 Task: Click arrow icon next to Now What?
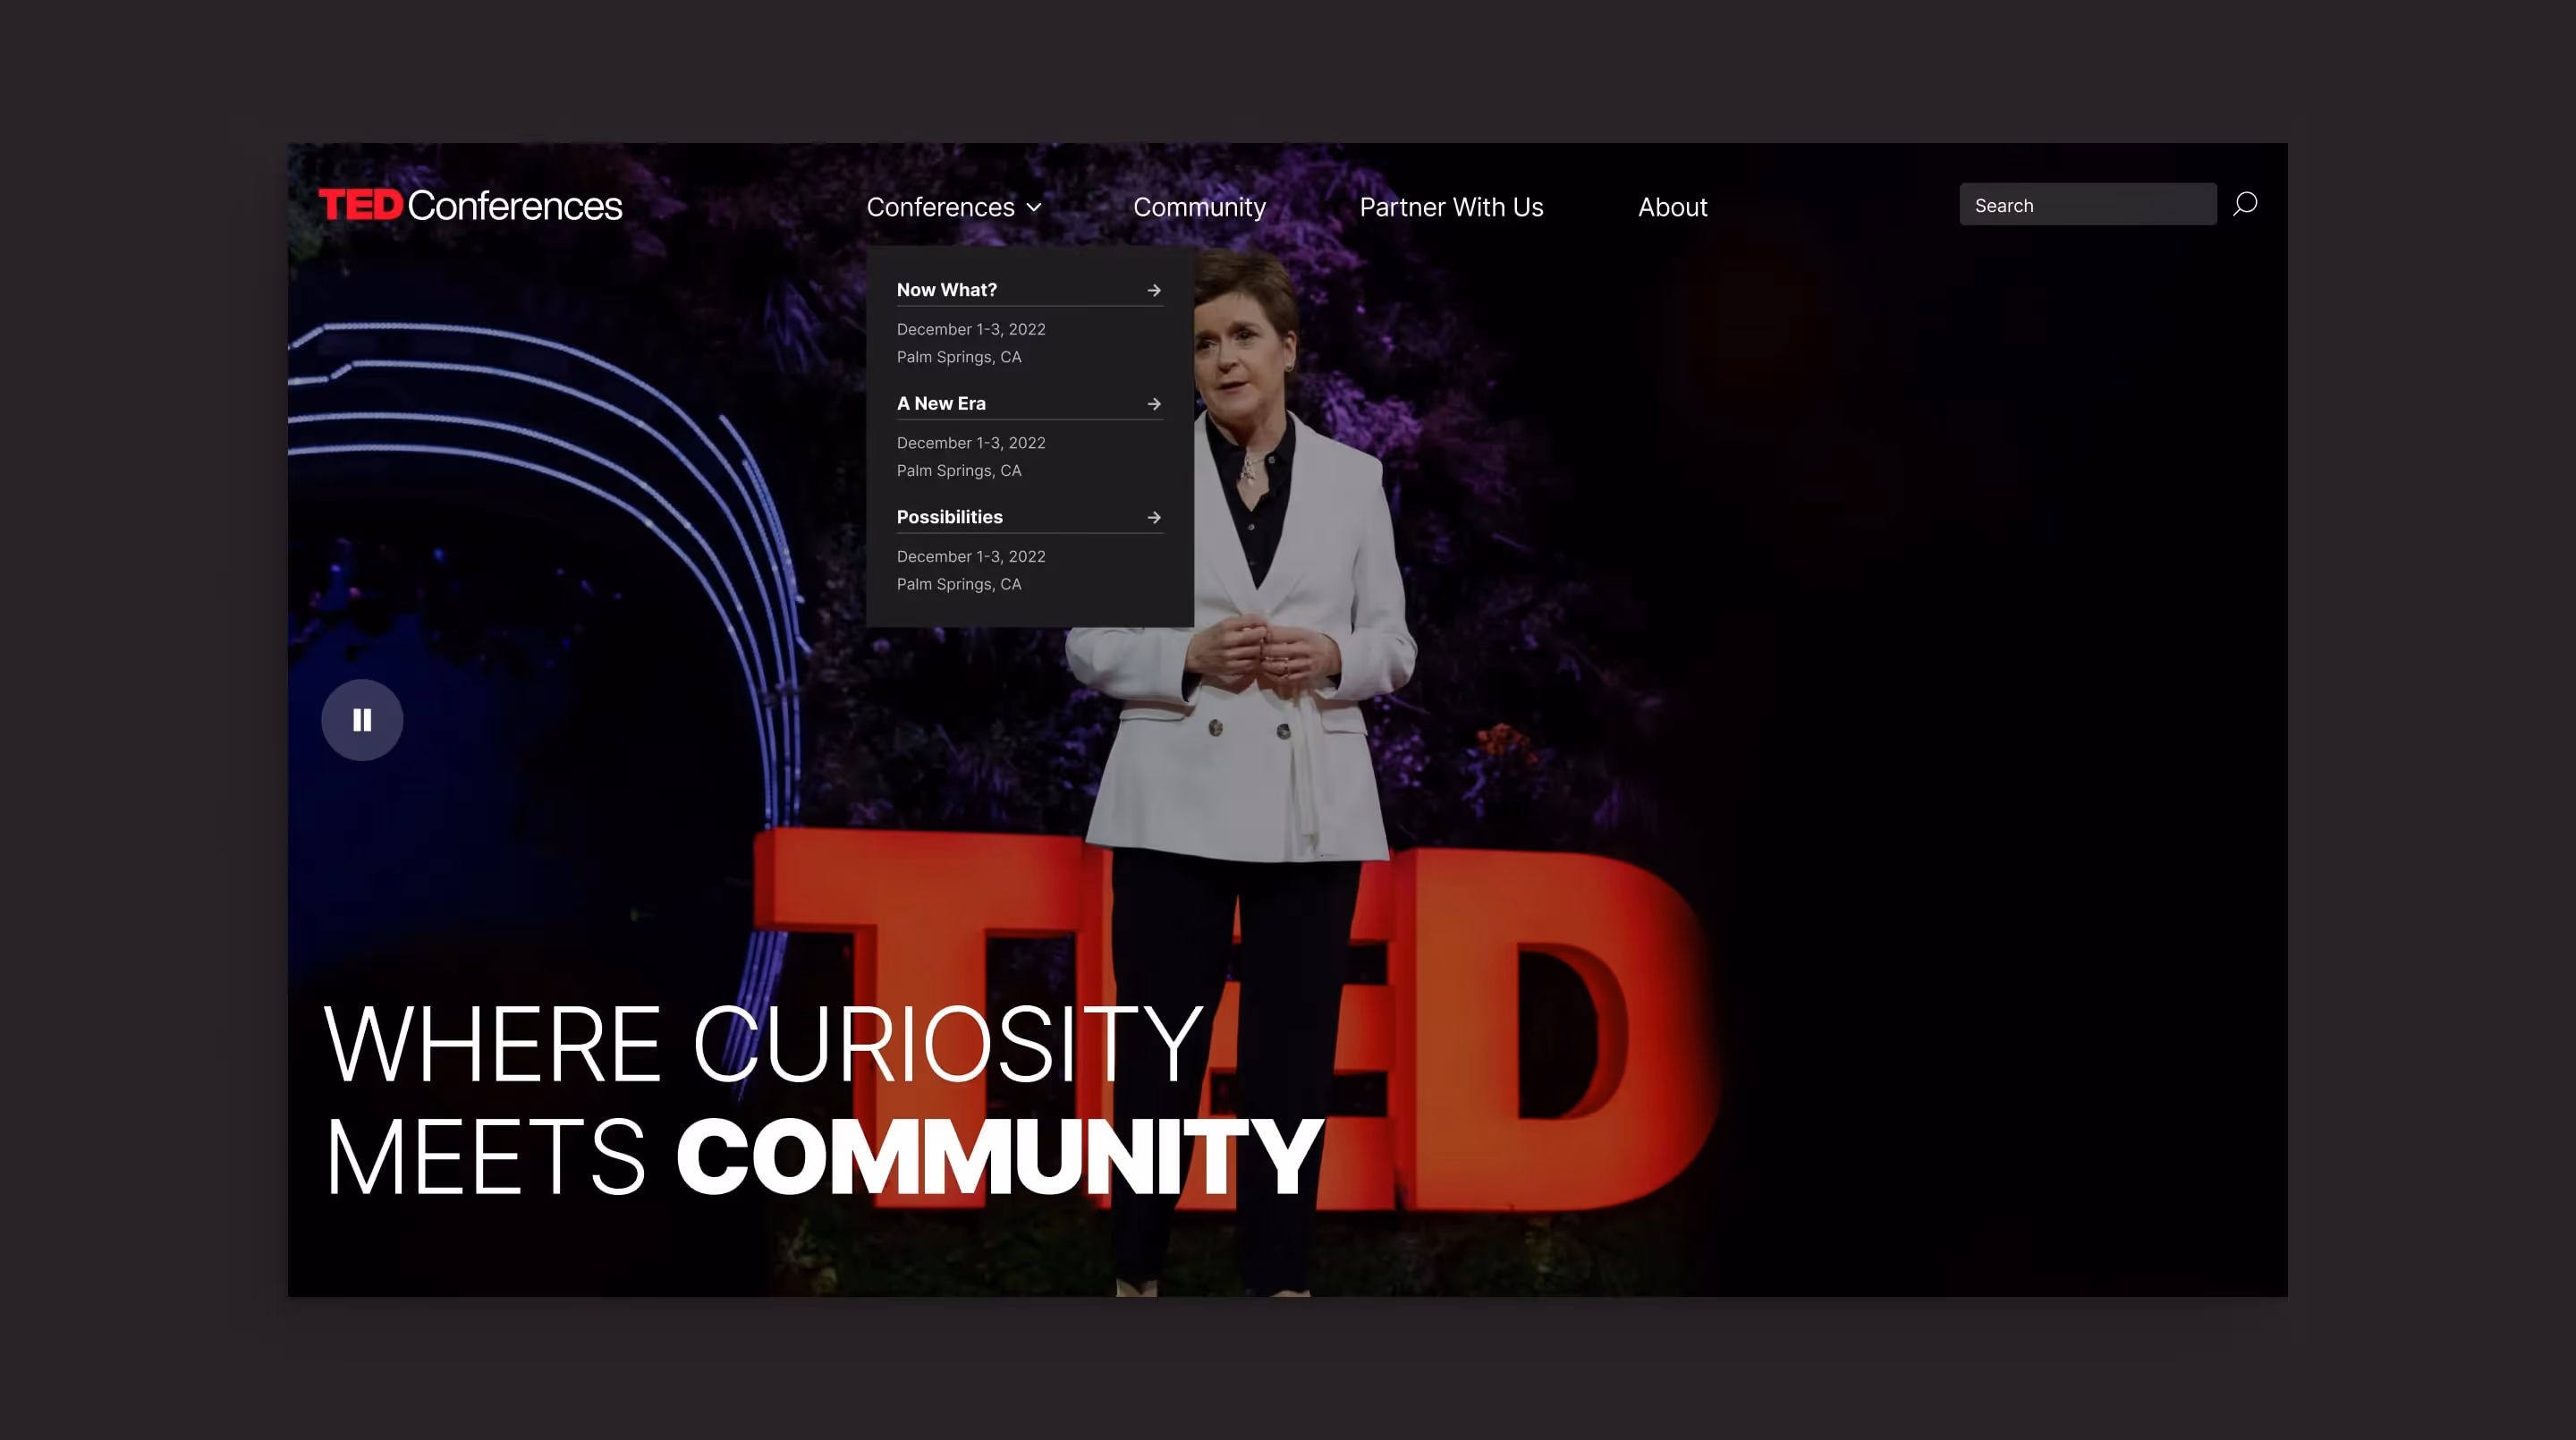click(1154, 290)
